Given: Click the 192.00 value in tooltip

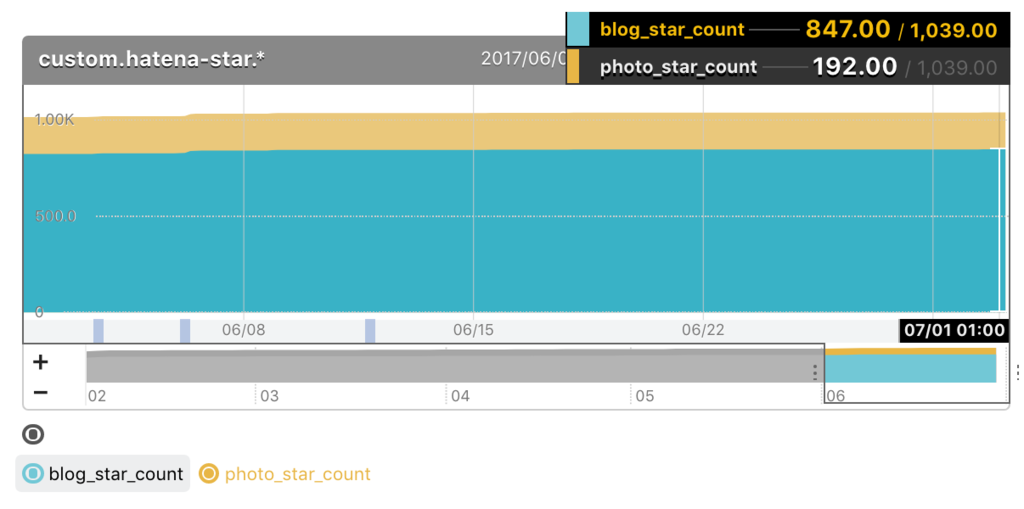Looking at the screenshot, I should tap(854, 67).
